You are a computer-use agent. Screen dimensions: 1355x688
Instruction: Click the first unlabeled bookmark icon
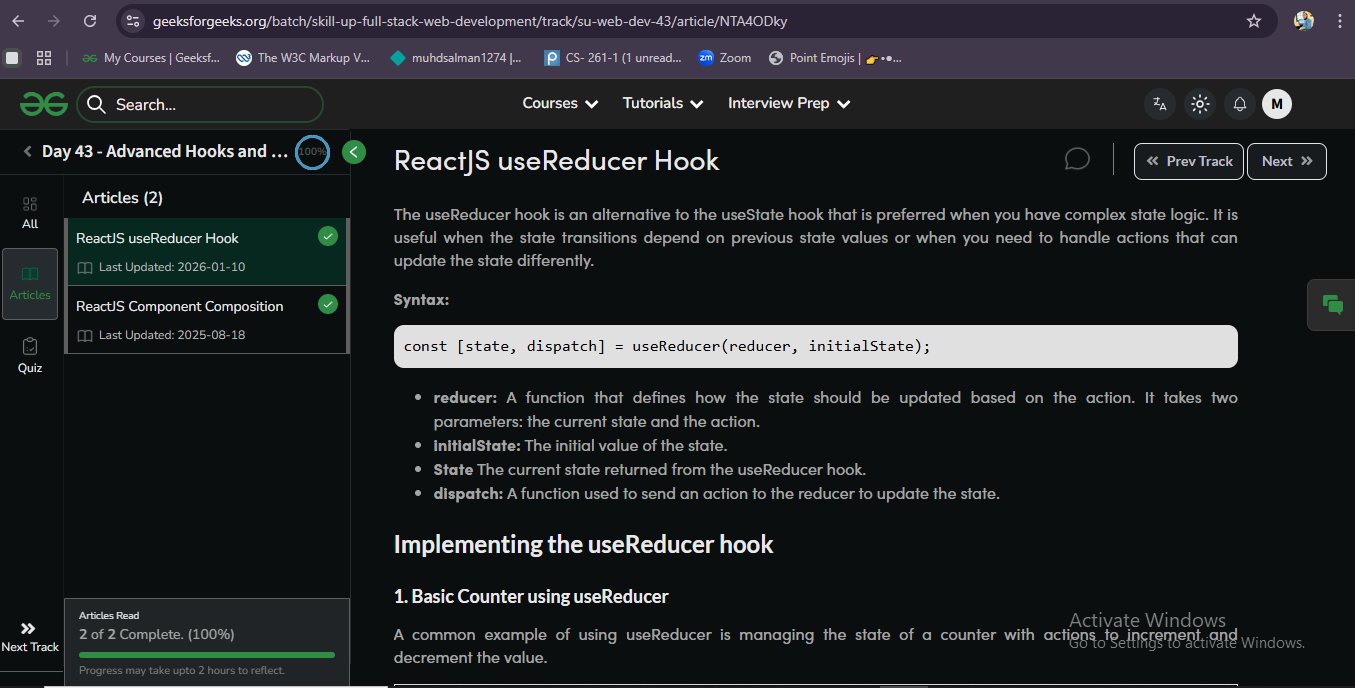pos(12,58)
